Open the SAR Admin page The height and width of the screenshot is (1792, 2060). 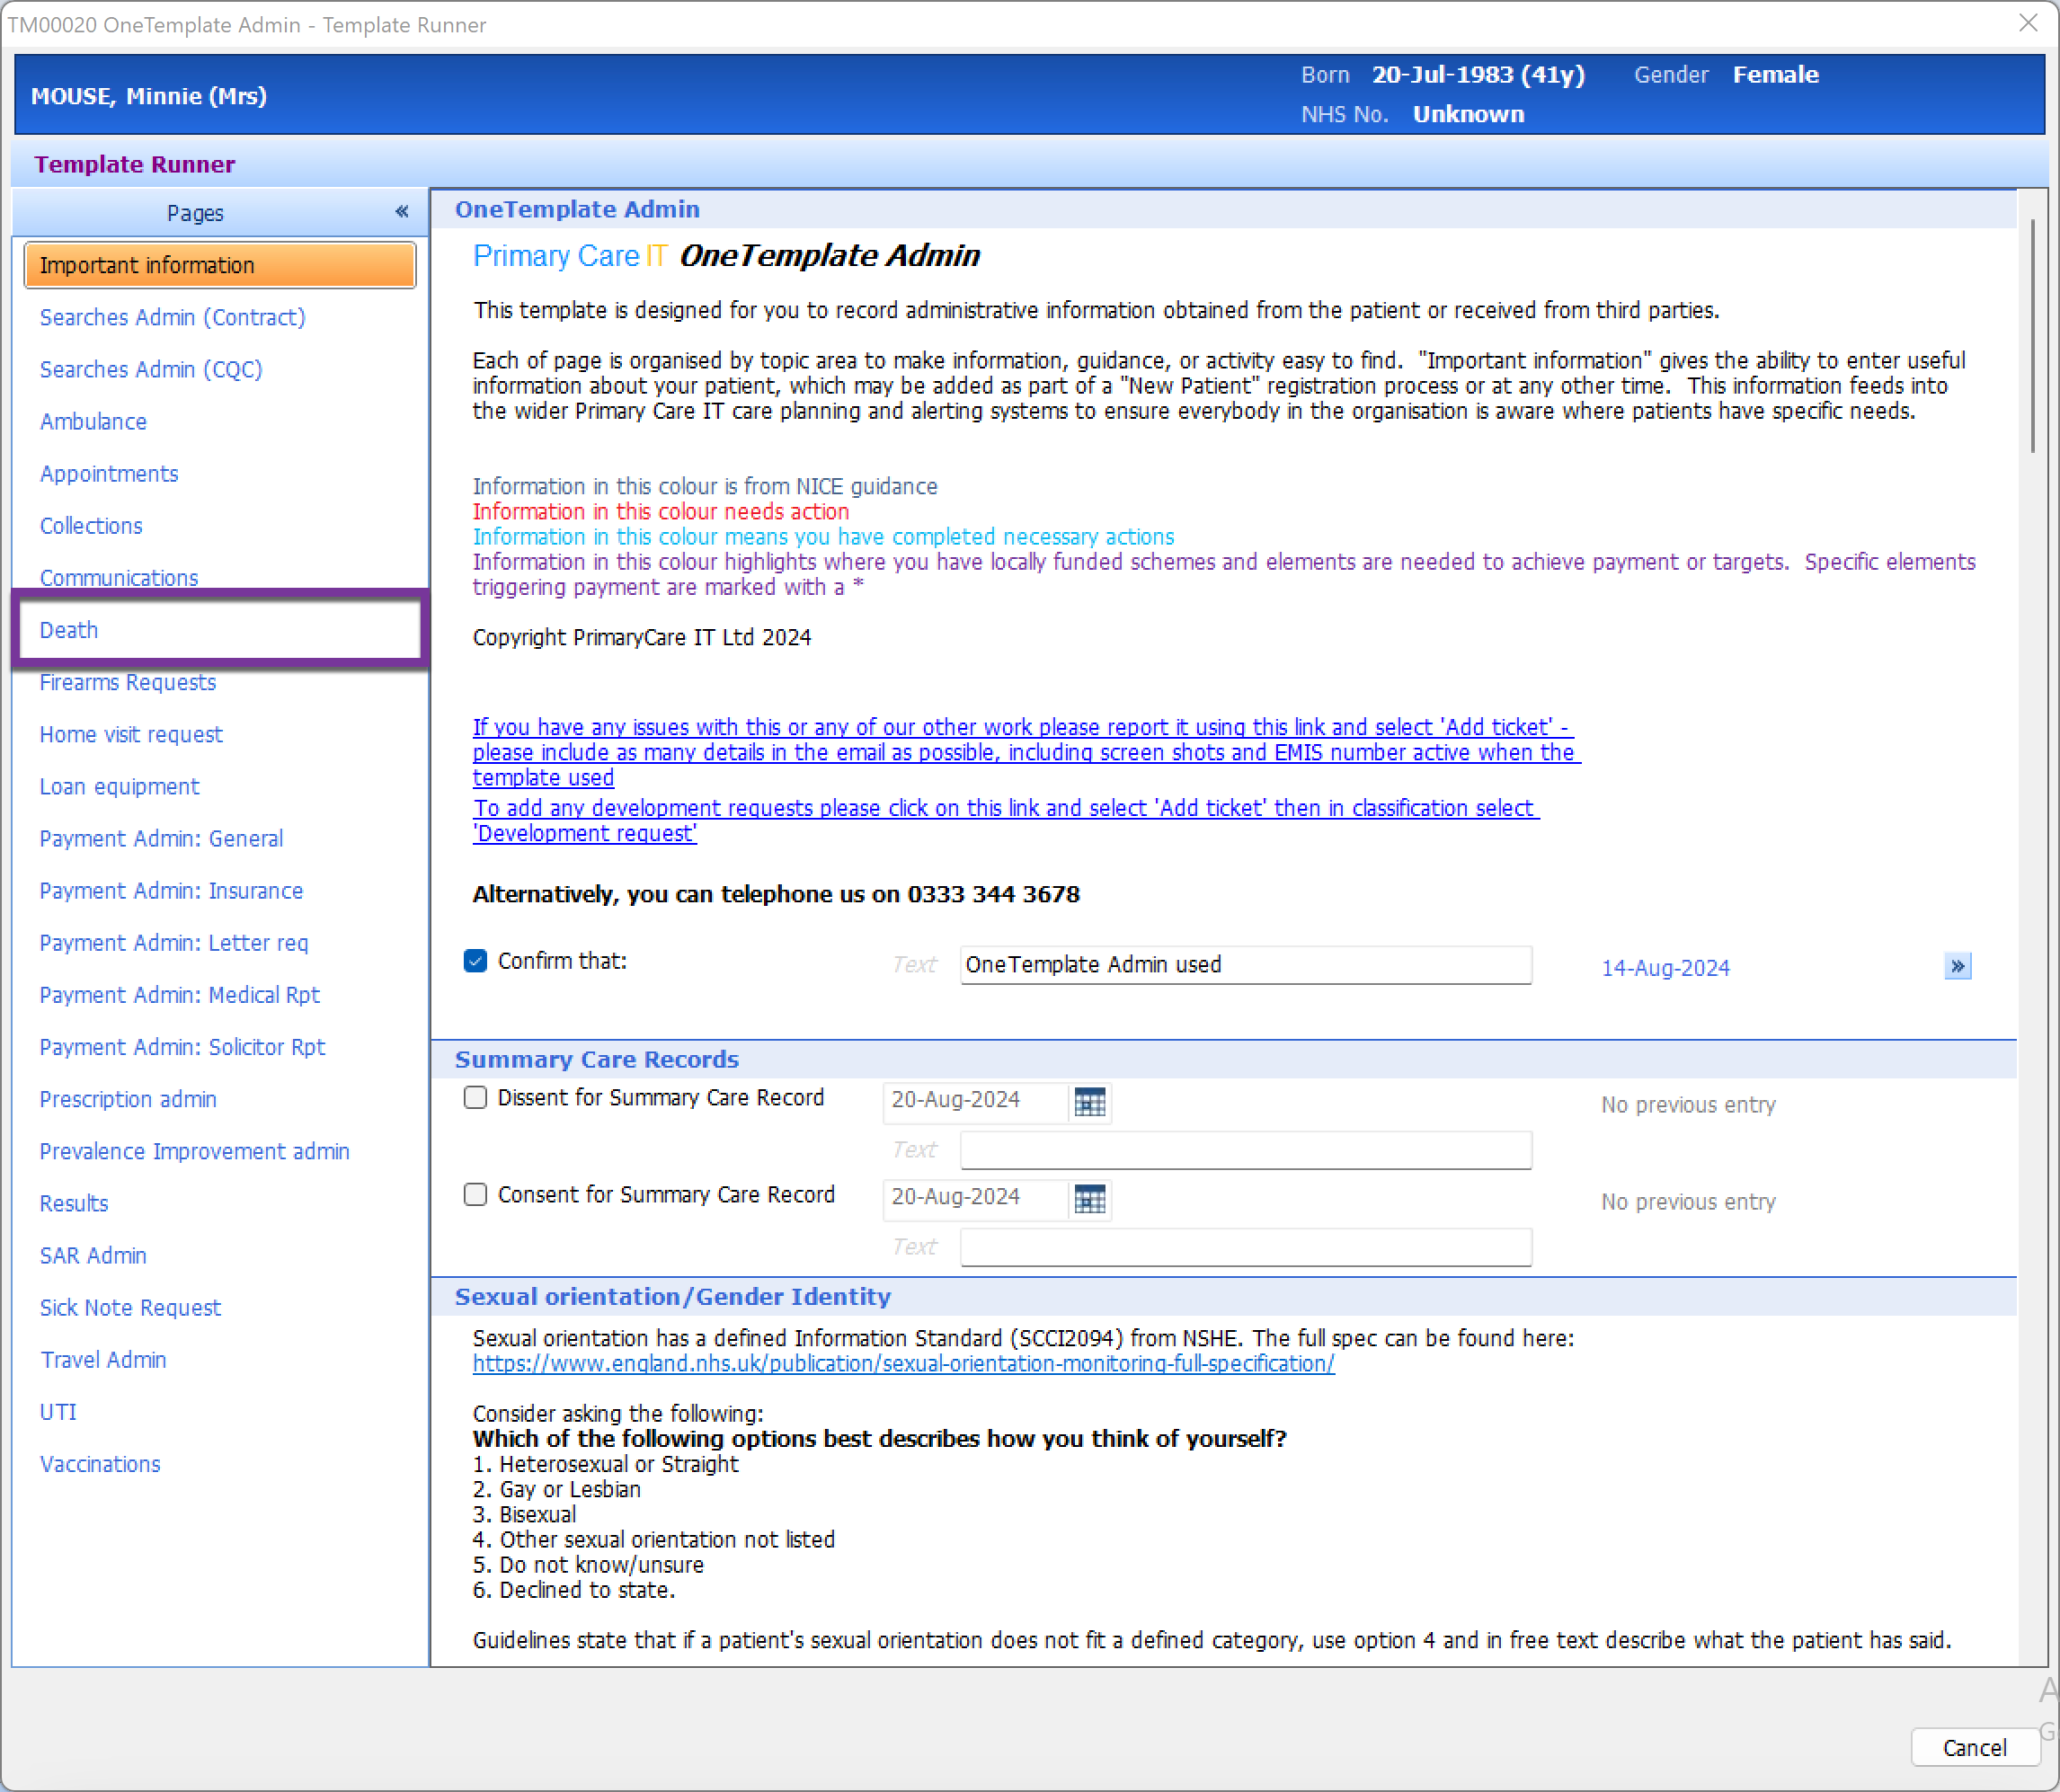[x=93, y=1256]
